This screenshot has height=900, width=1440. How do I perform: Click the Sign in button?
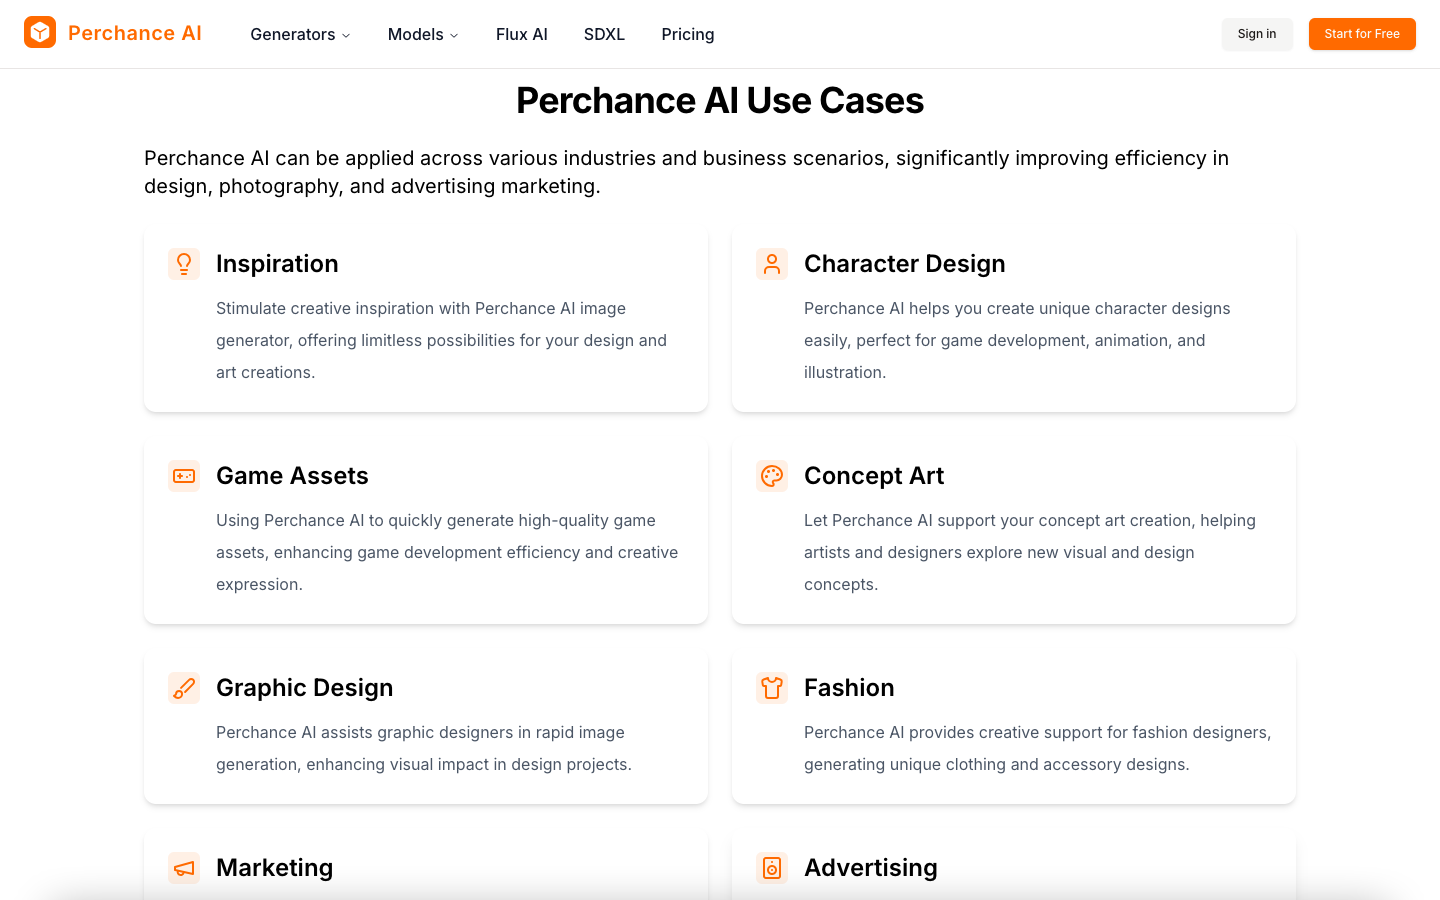[1257, 34]
